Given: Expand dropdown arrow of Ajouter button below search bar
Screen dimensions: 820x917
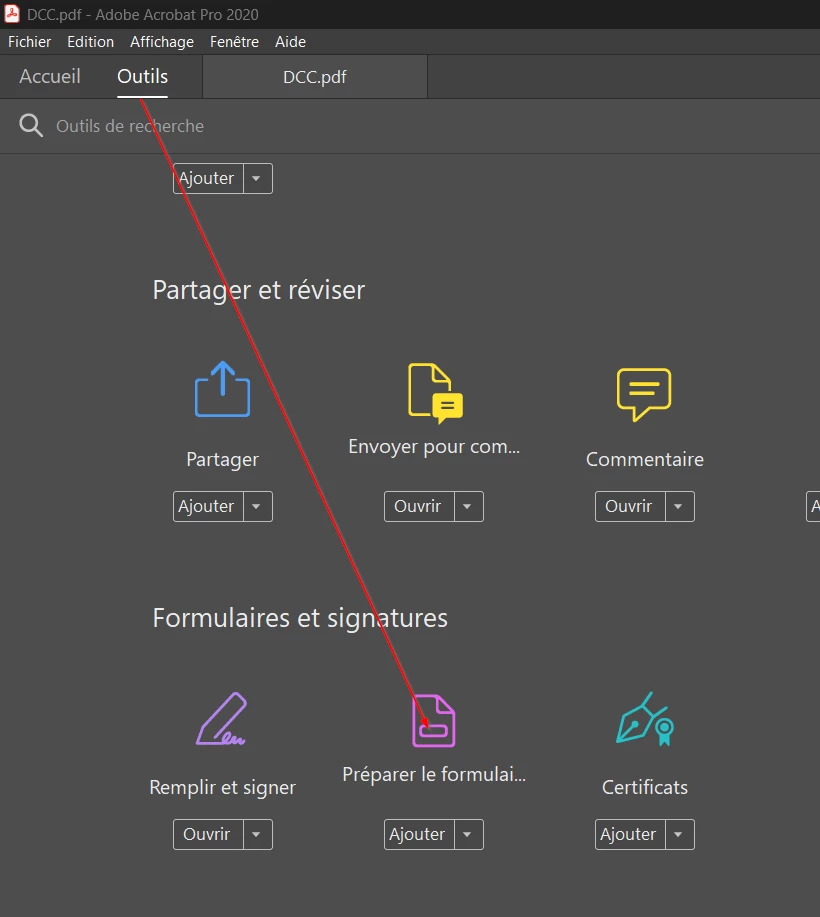Looking at the screenshot, I should [257, 178].
